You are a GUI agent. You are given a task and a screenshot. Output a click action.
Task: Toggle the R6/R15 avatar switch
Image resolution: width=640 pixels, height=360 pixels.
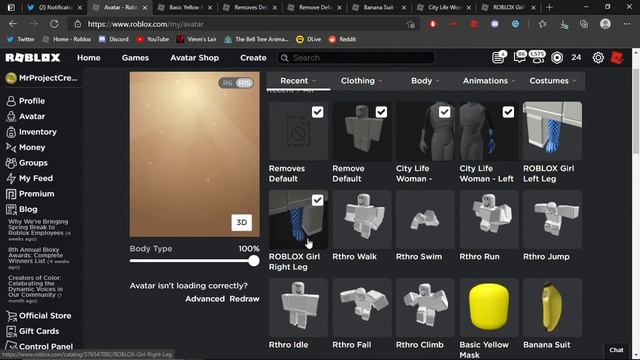[x=236, y=83]
